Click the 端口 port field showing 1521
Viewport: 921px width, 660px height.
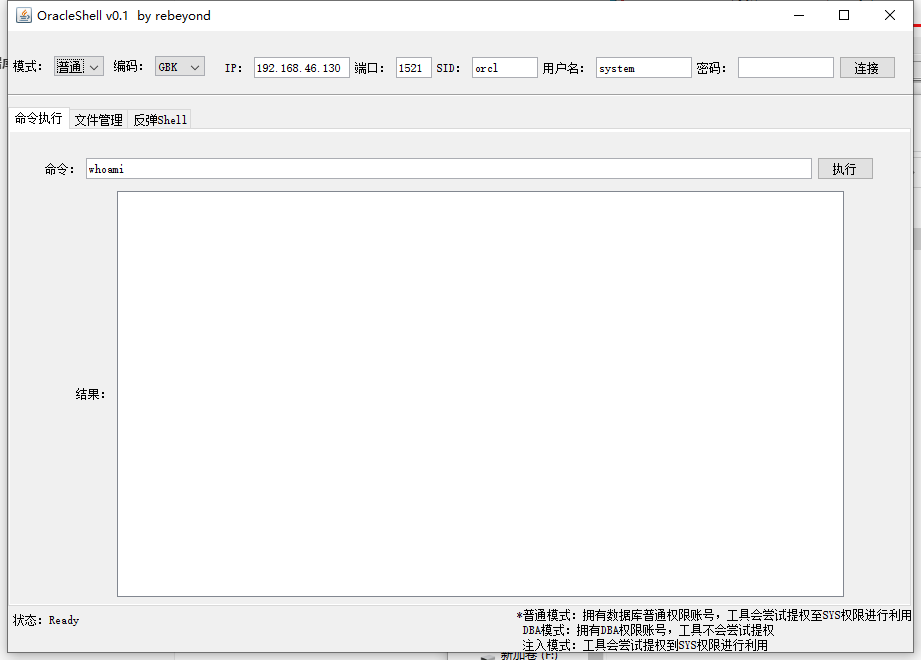(413, 68)
